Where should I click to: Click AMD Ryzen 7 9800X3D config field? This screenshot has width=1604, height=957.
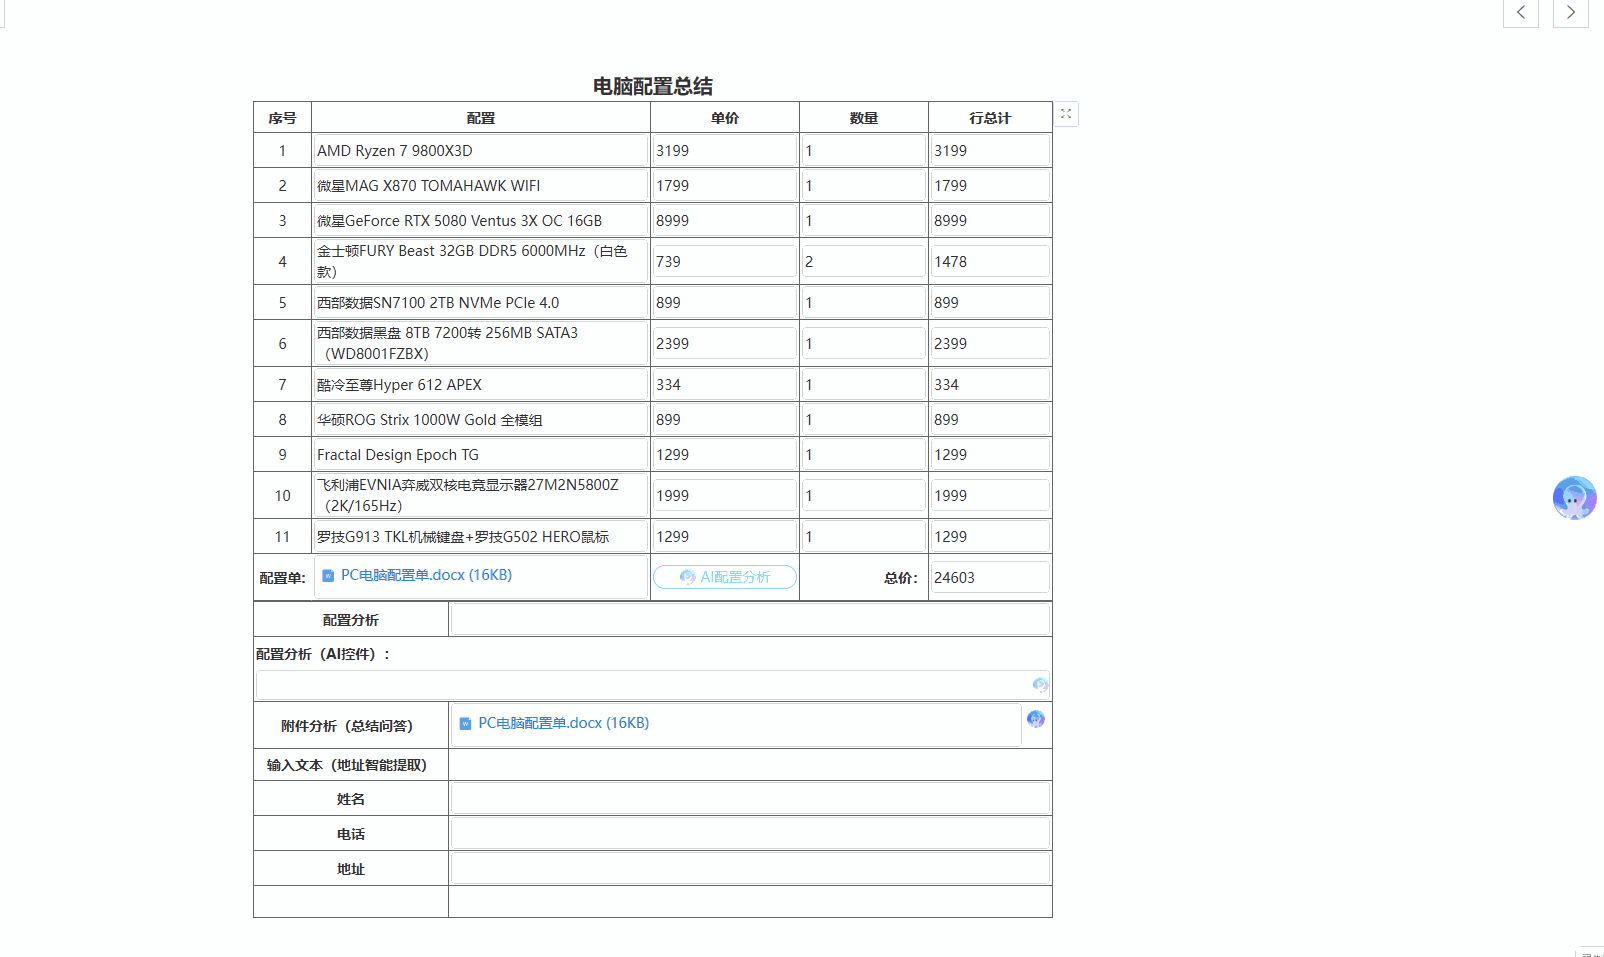[480, 151]
